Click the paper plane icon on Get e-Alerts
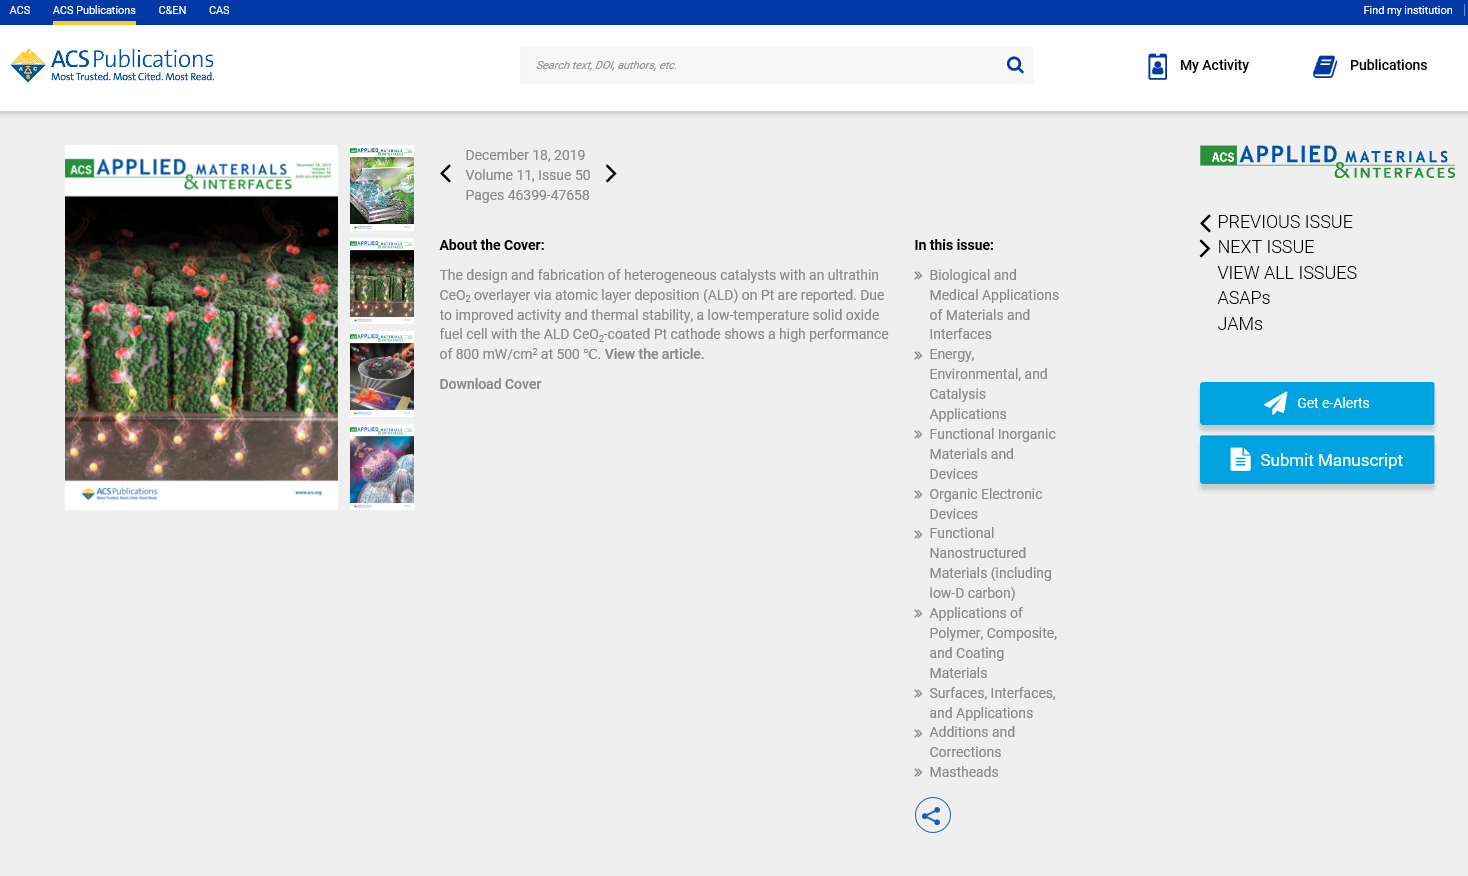 [1276, 403]
